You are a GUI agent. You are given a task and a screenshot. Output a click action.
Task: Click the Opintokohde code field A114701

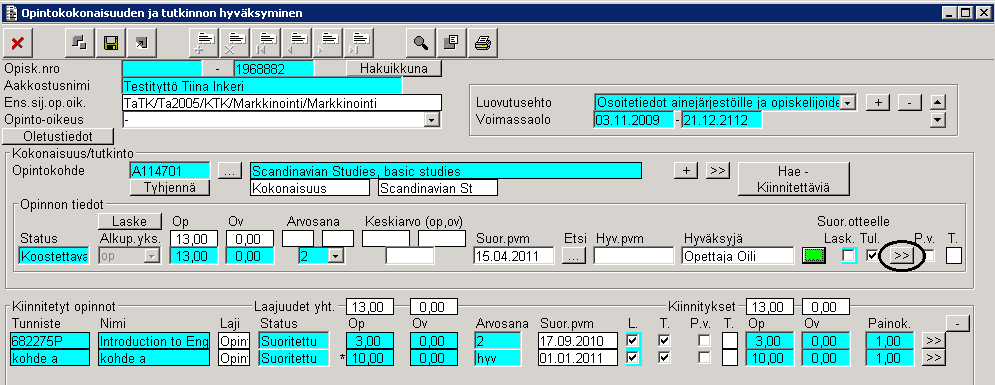pos(169,171)
